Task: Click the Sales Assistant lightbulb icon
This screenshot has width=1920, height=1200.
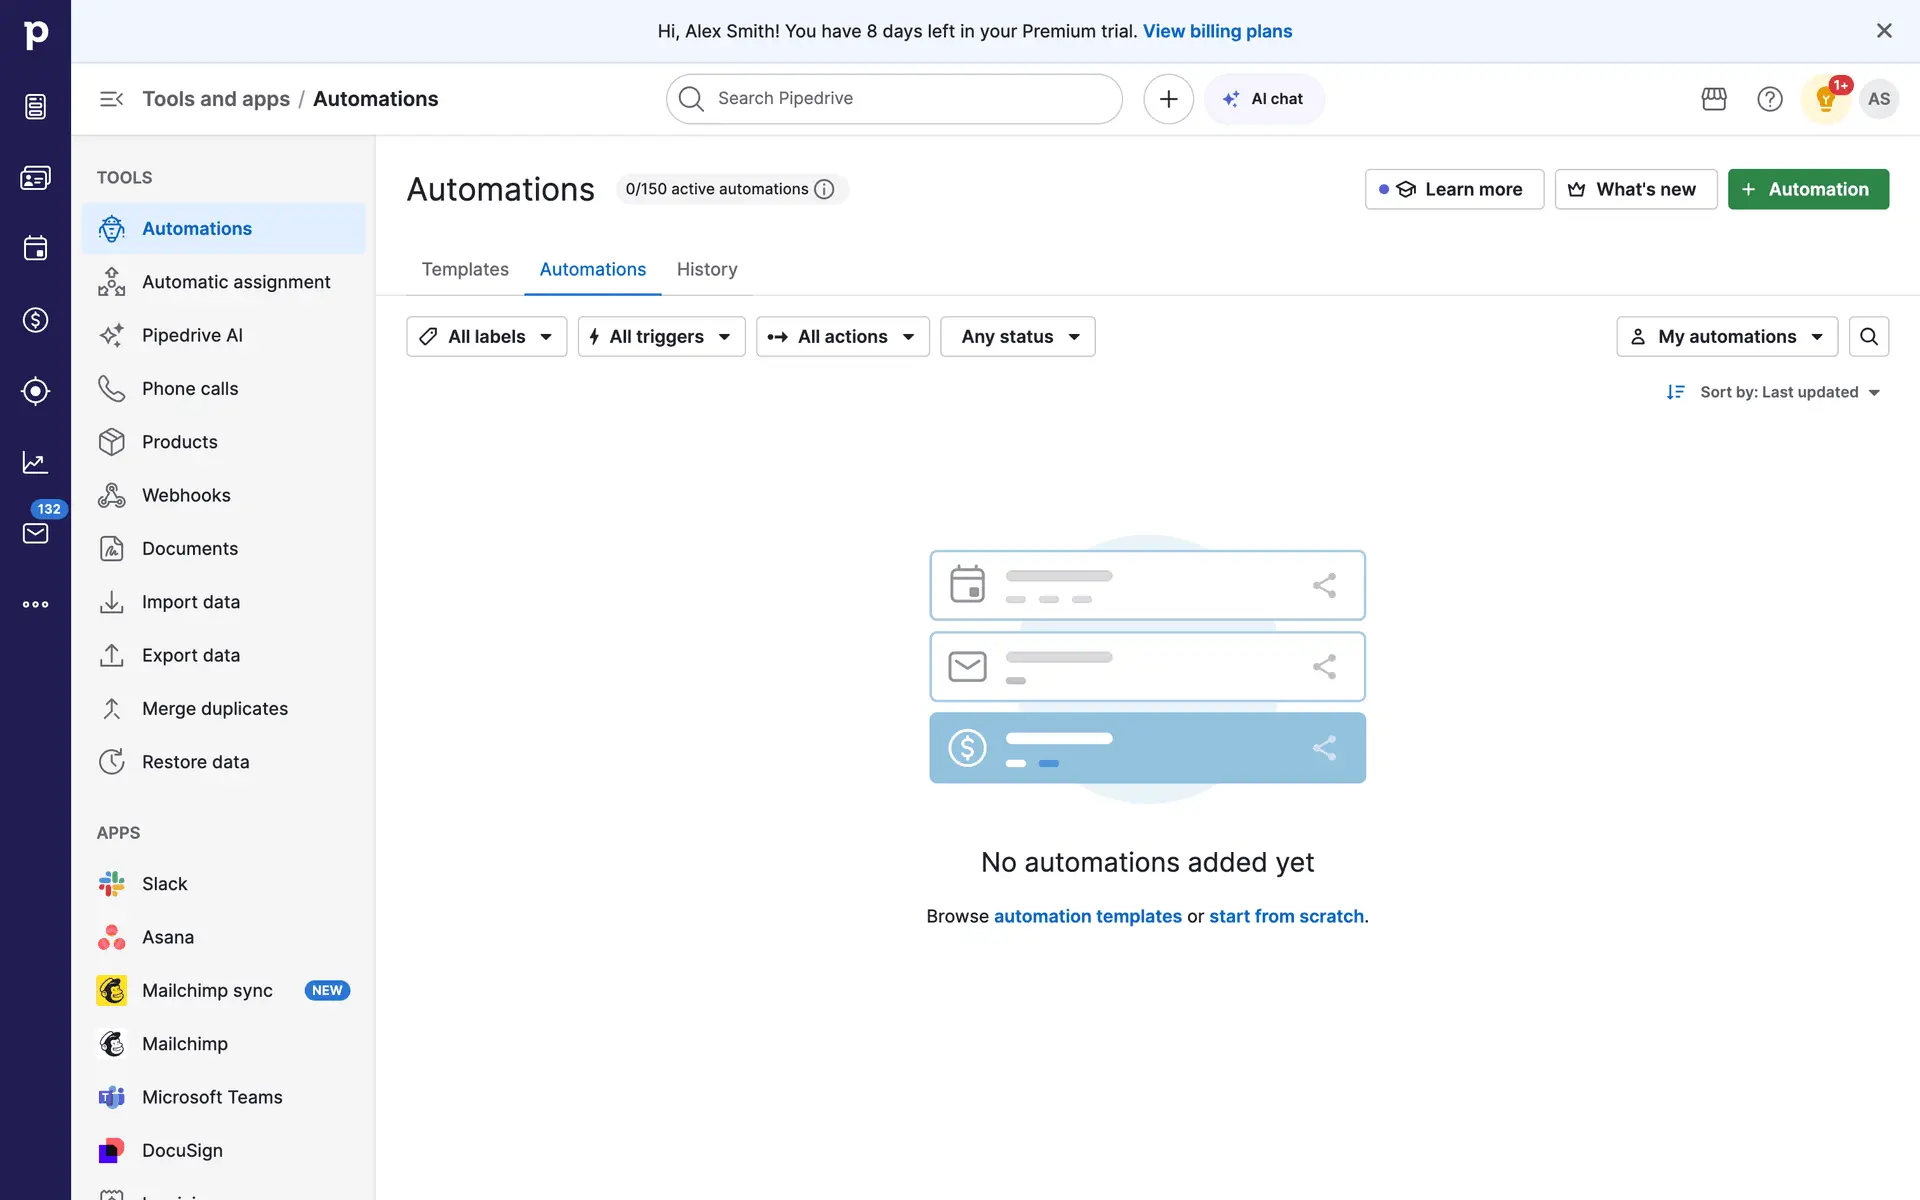Action: [x=1826, y=99]
